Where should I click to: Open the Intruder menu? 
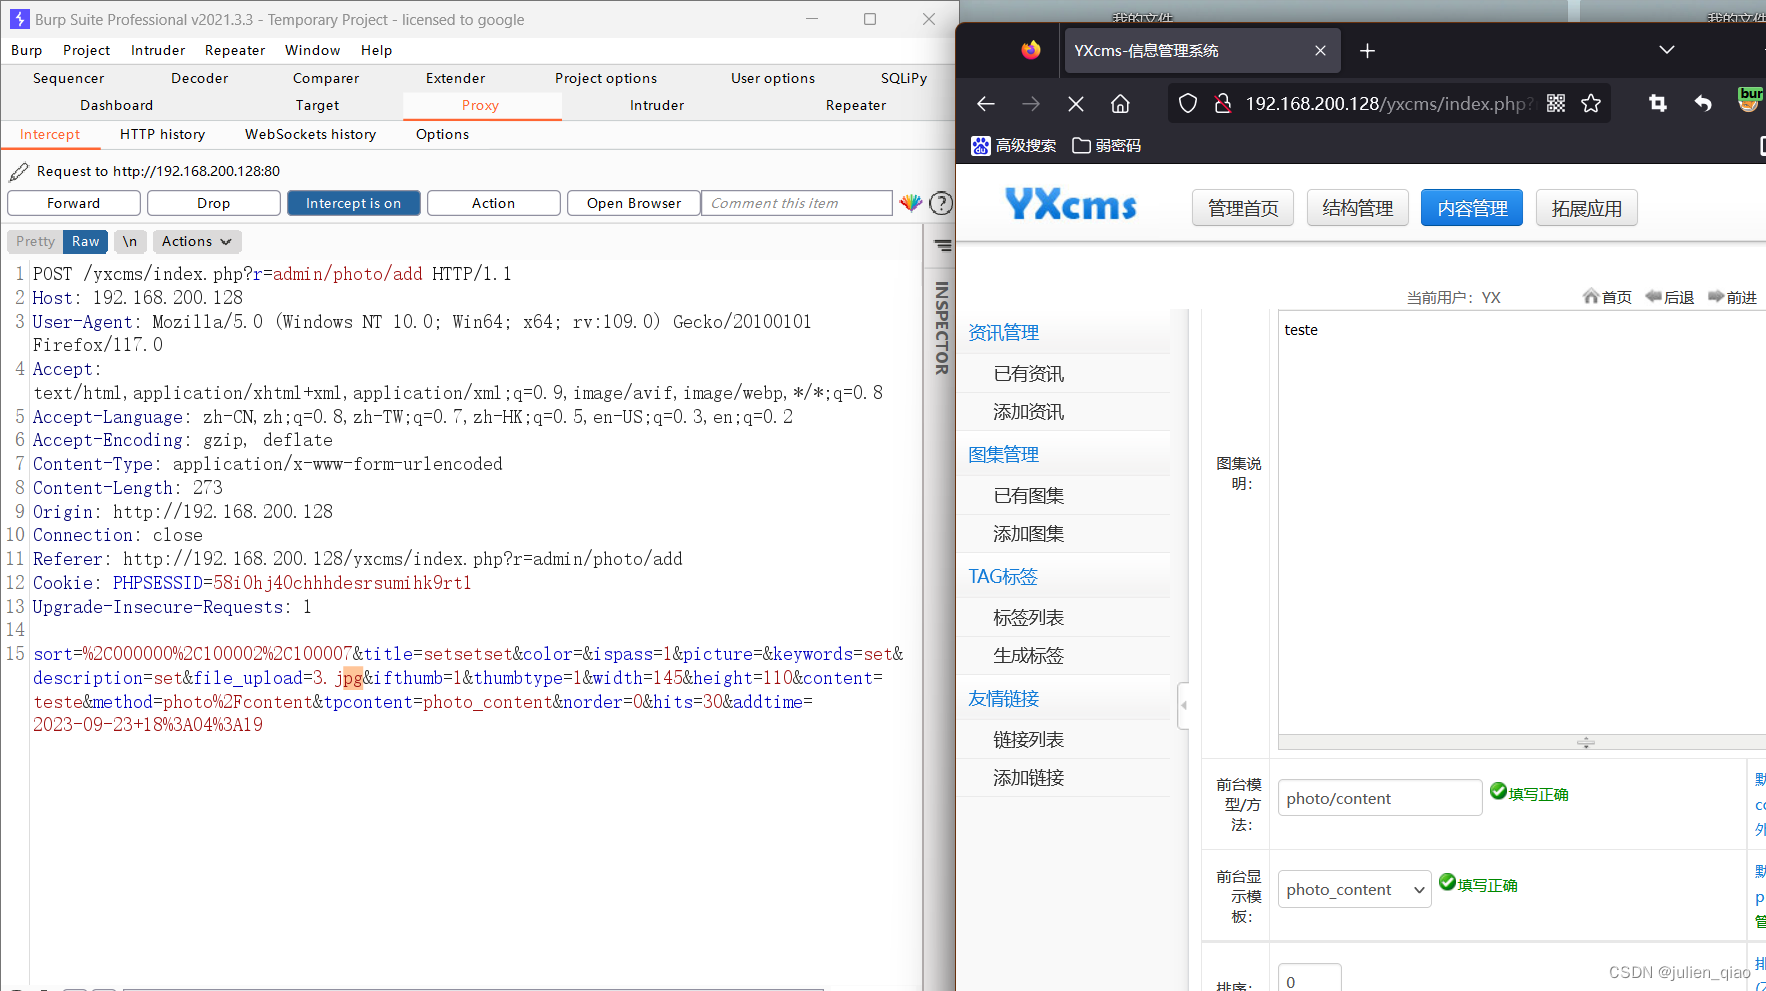tap(158, 50)
